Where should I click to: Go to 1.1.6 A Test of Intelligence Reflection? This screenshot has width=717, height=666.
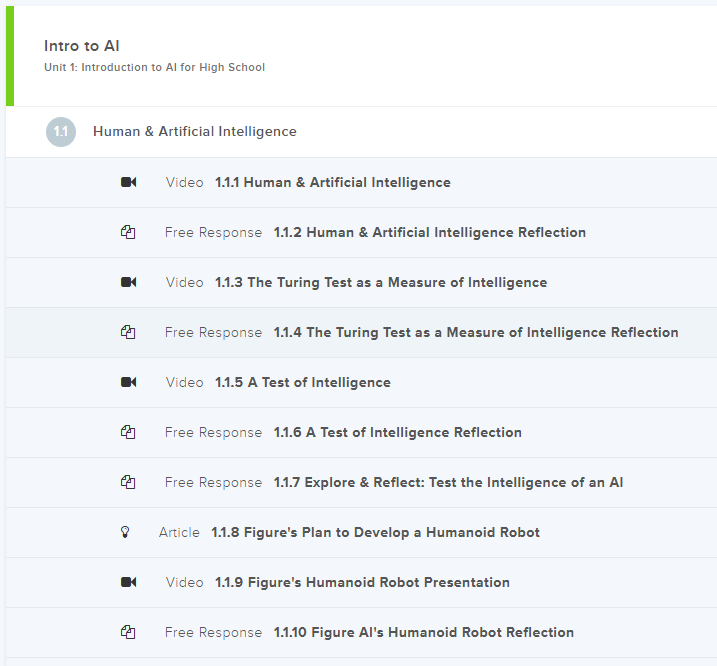coord(397,432)
